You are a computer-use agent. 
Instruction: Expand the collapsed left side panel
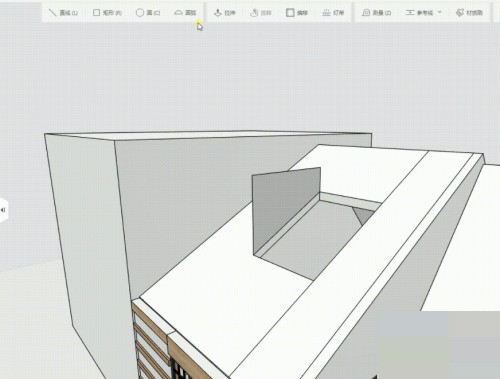3,210
